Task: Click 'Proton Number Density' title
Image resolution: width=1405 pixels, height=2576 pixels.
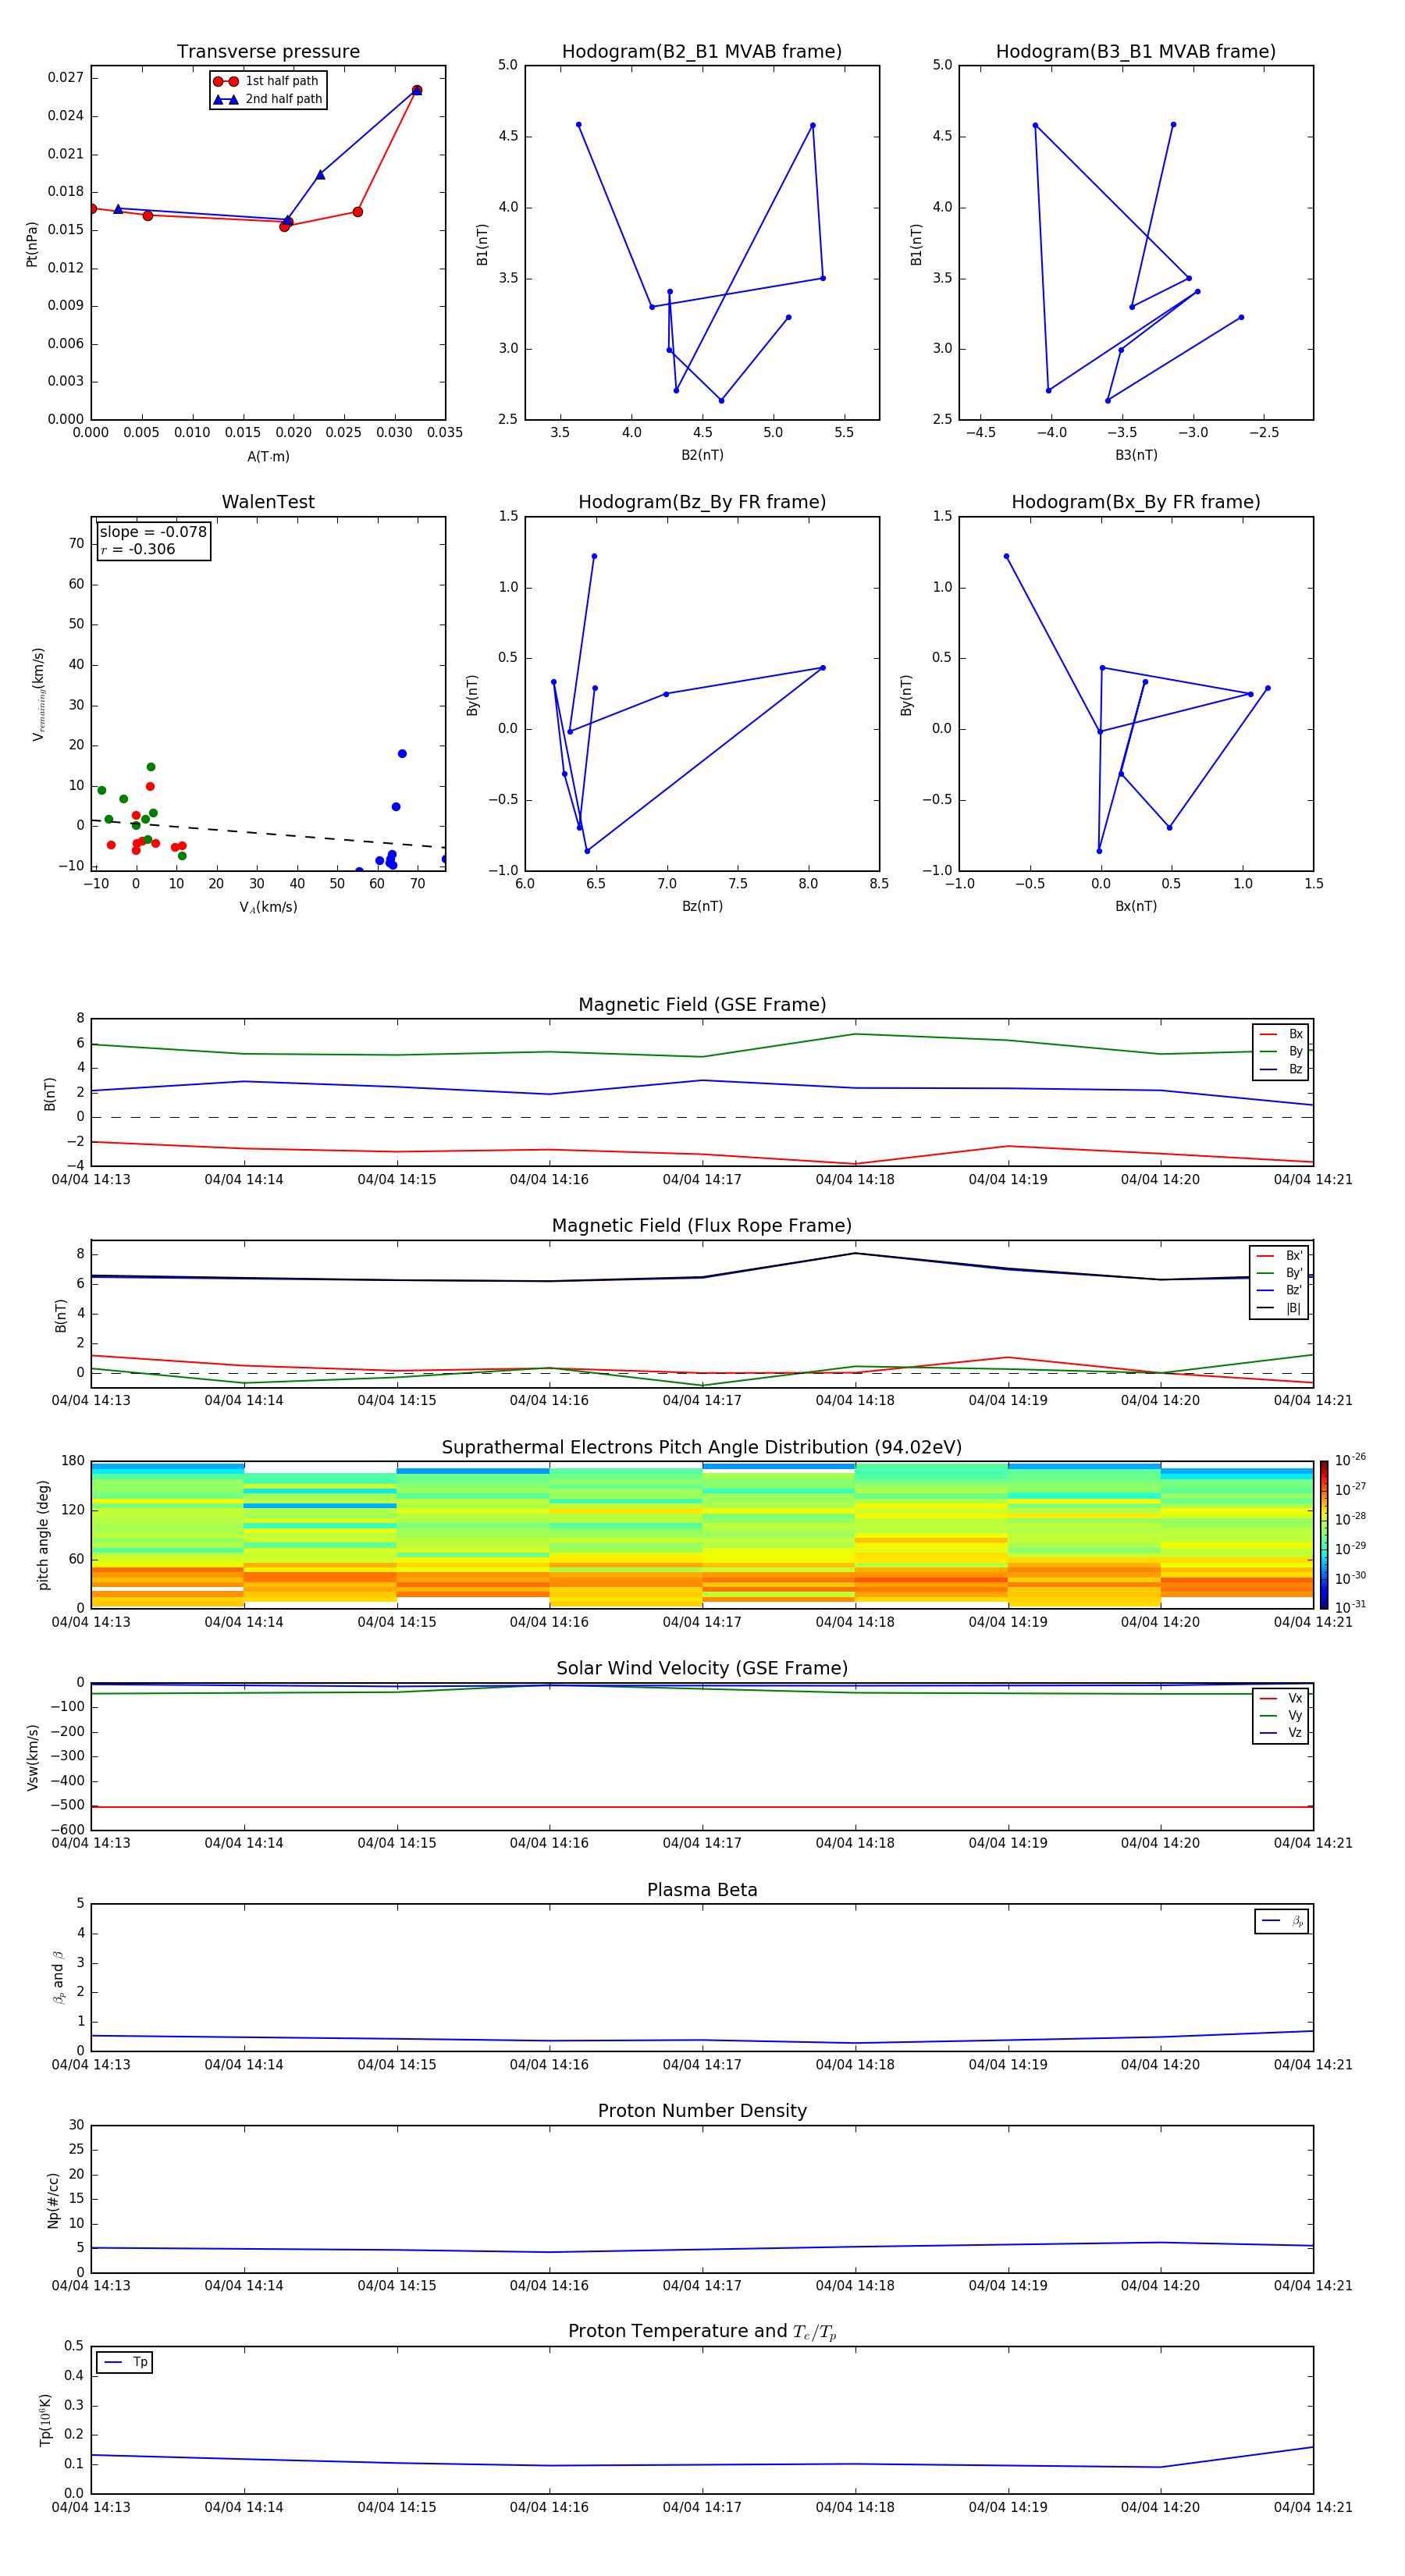Action: point(702,2111)
